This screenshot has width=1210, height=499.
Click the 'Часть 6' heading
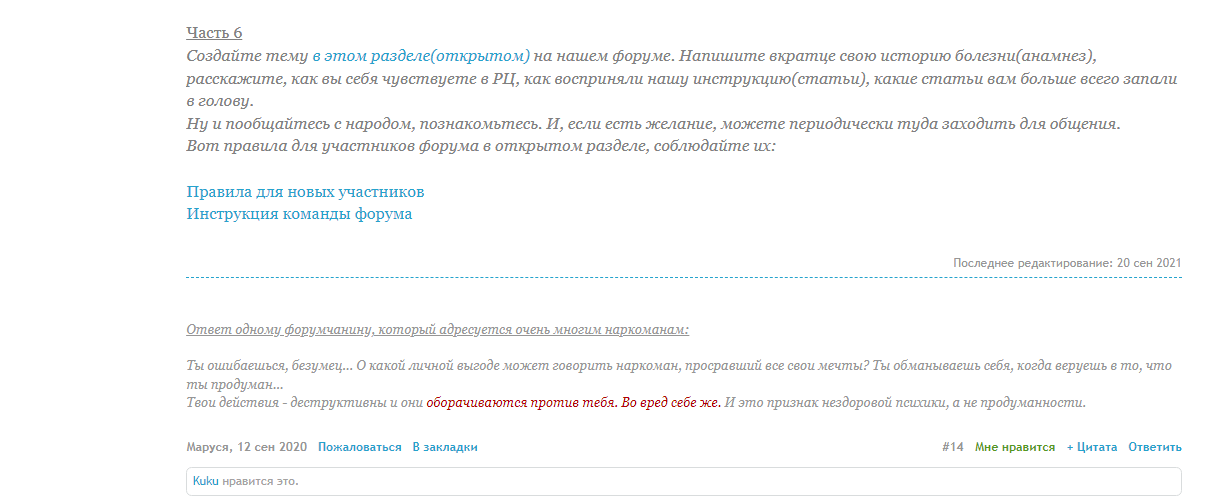[x=214, y=33]
